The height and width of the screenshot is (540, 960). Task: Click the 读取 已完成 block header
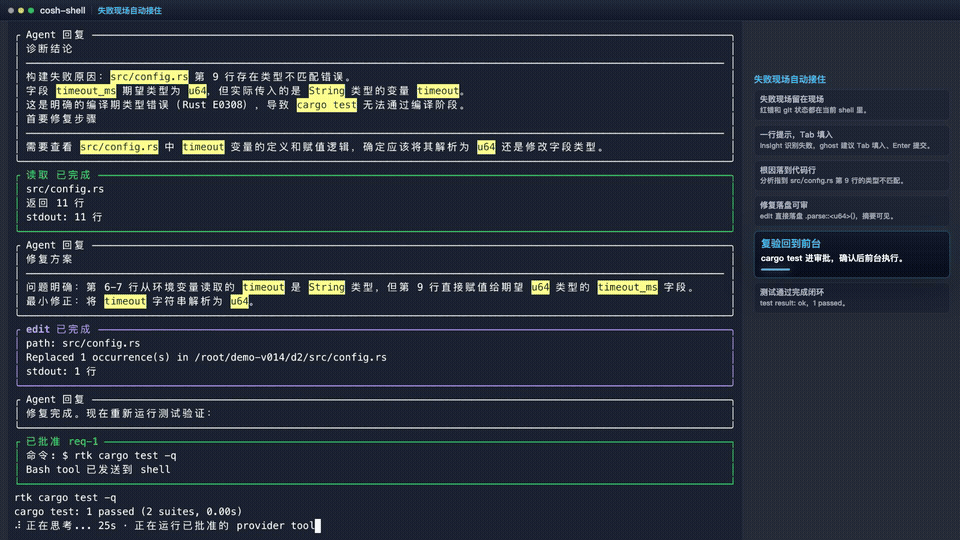(58, 175)
